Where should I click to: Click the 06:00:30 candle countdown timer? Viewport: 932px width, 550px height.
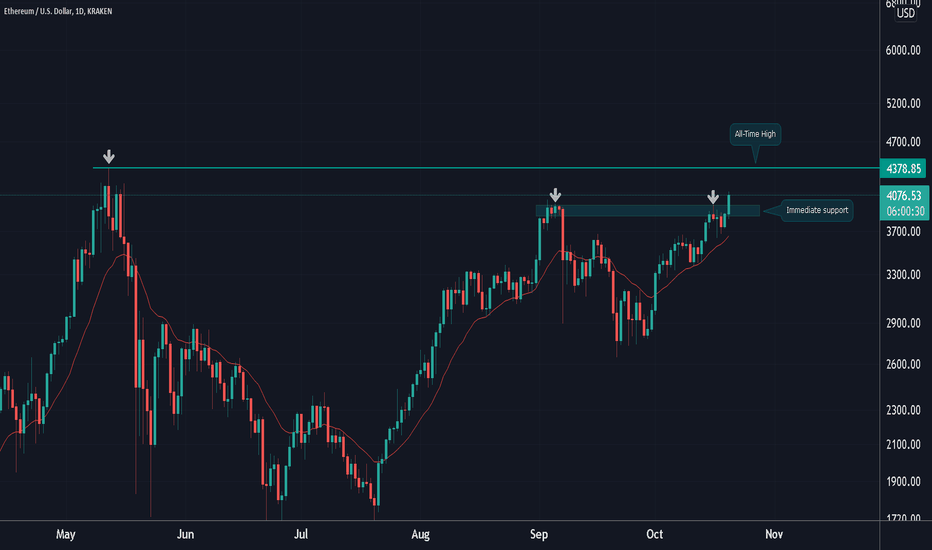point(905,211)
